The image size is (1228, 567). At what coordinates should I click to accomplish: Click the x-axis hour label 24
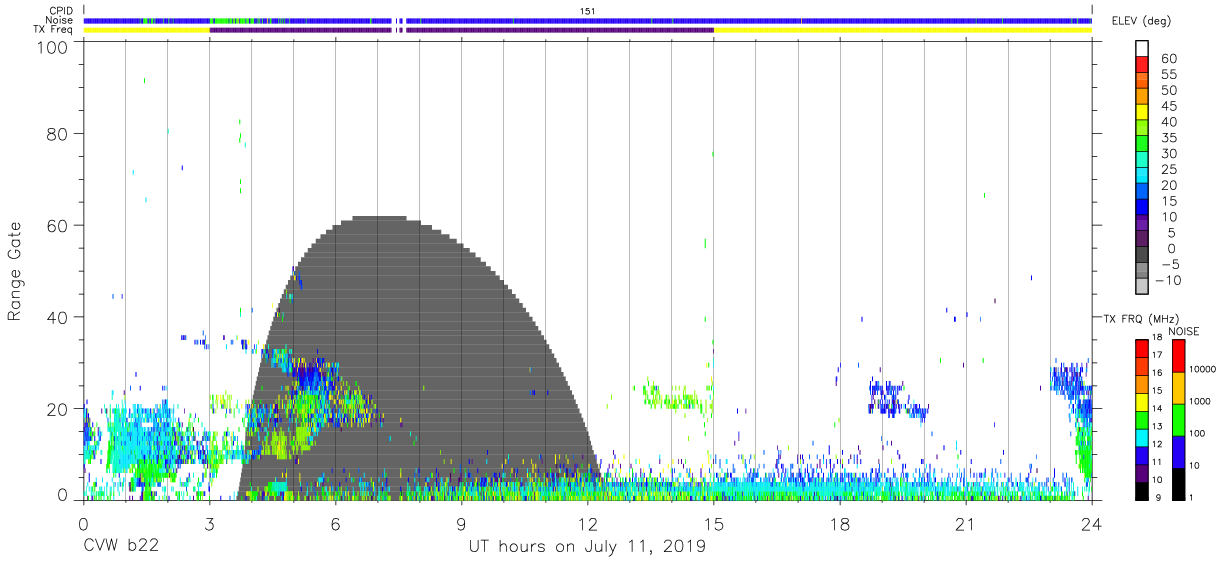(x=1091, y=525)
